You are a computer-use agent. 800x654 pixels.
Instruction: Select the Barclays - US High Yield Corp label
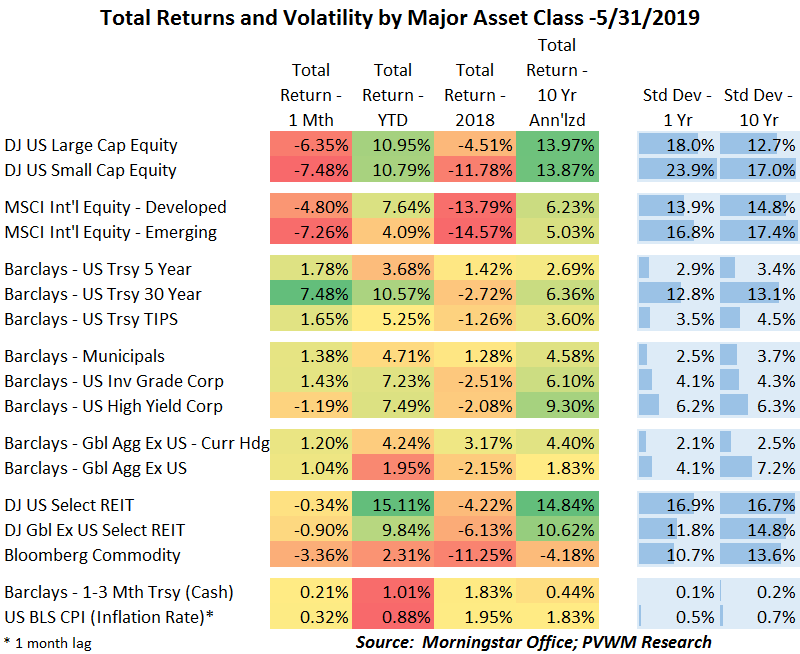[x=113, y=406]
